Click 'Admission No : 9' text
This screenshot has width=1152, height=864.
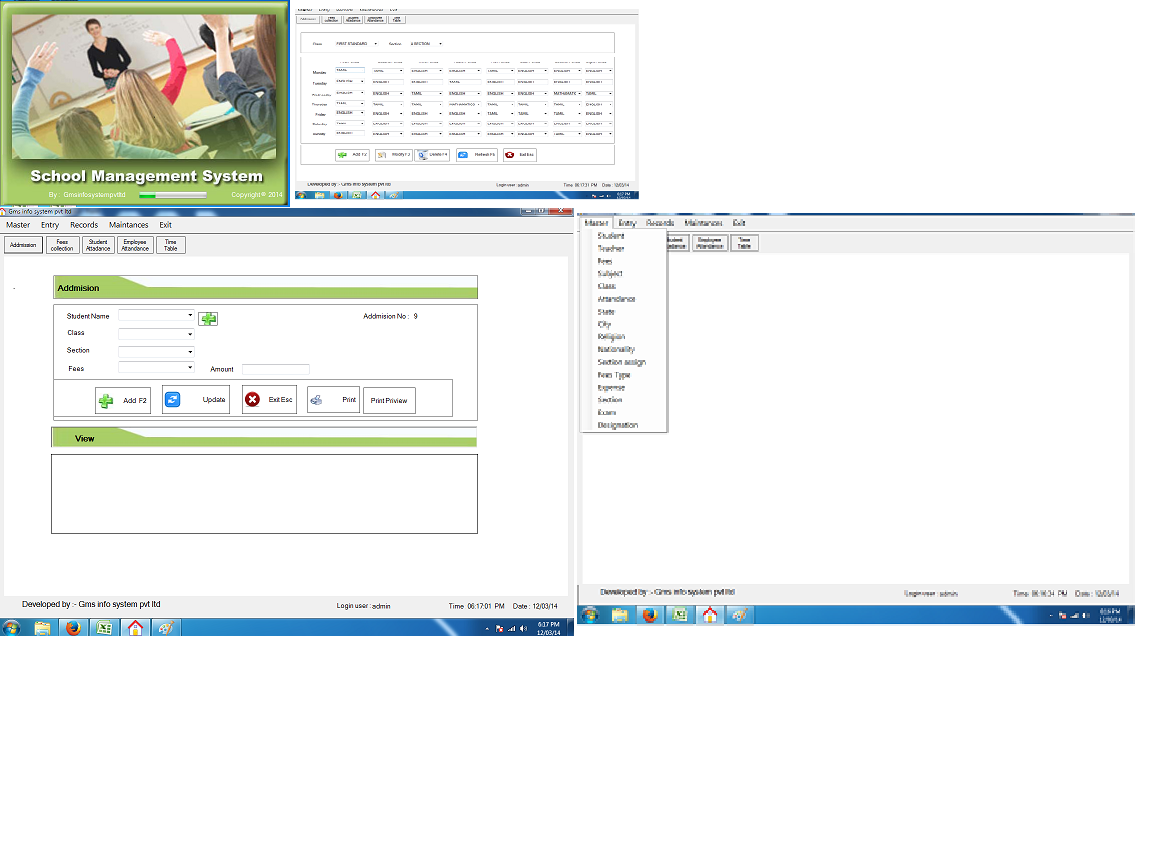tap(390, 316)
